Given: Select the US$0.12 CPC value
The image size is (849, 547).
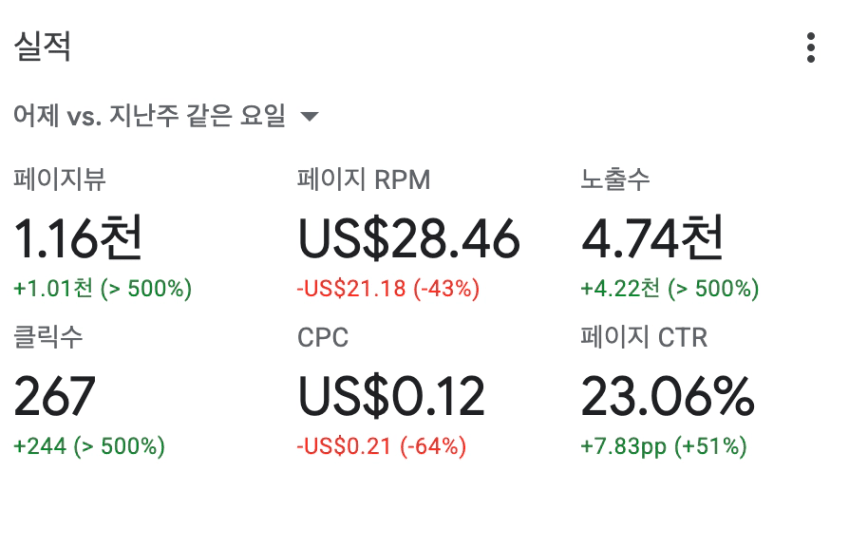Looking at the screenshot, I should coord(391,397).
